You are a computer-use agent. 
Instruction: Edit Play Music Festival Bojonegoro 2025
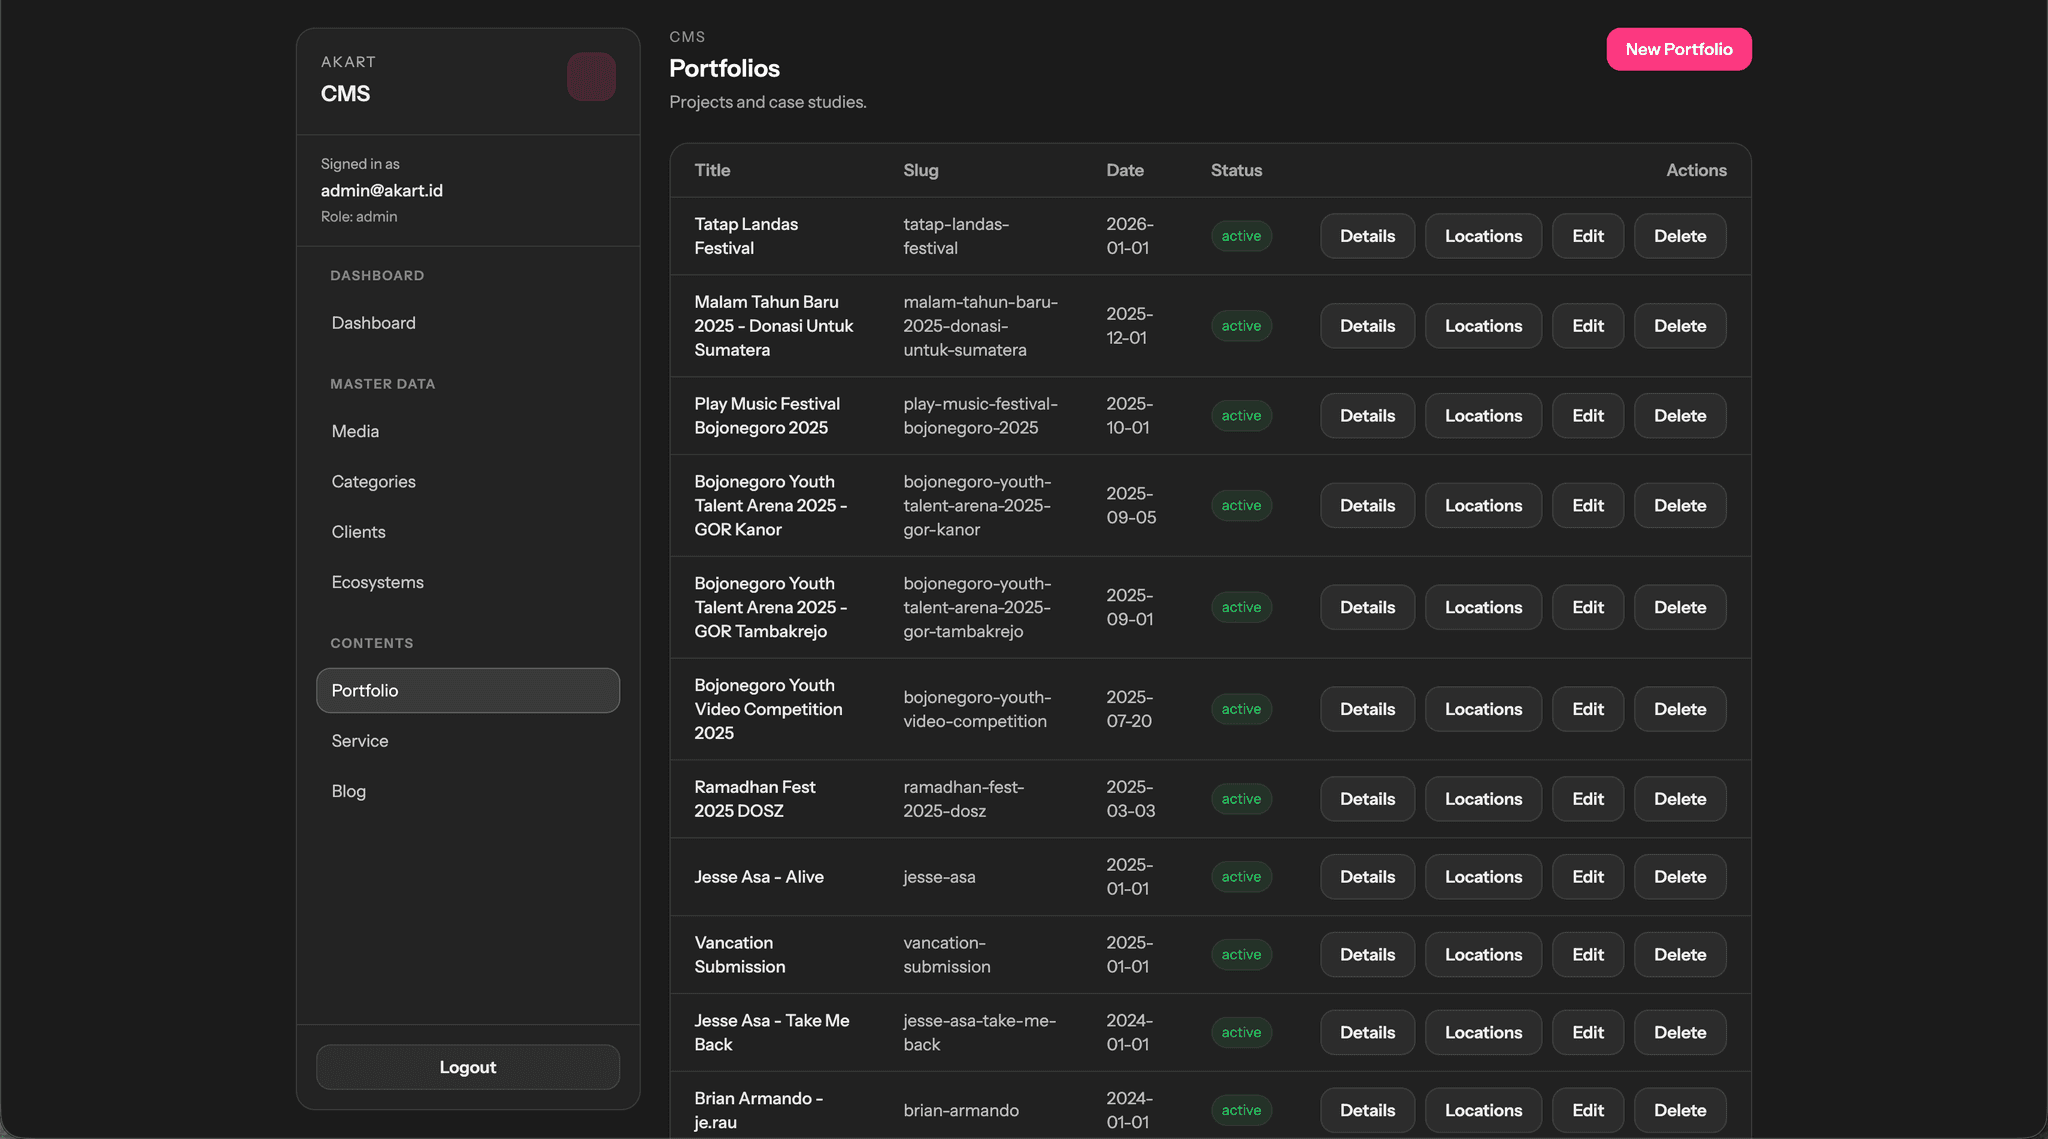[1587, 416]
